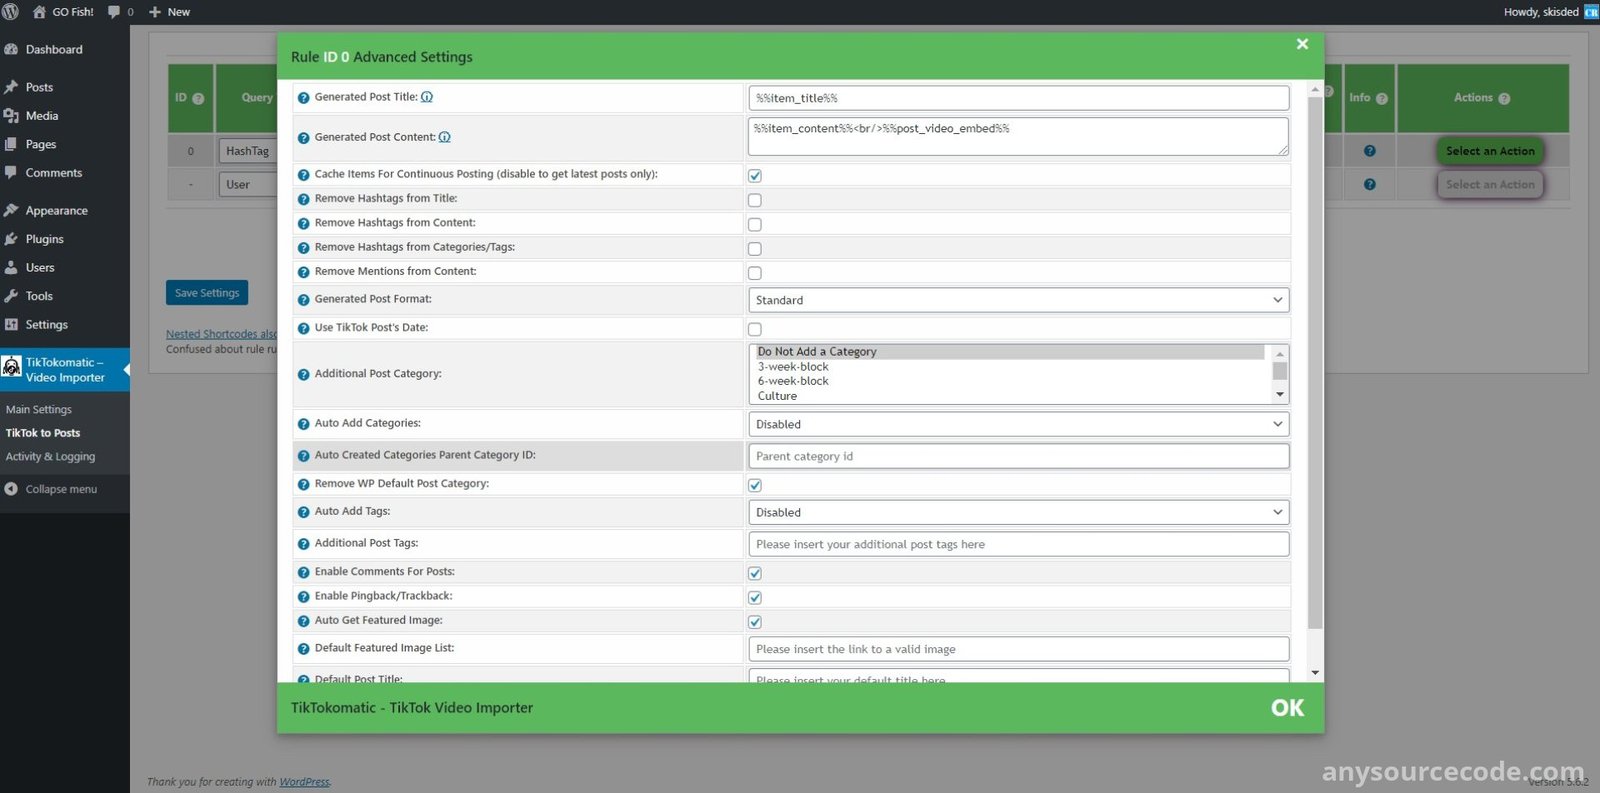
Task: Click help icon in Actions column header
Action: pyautogui.click(x=1504, y=98)
